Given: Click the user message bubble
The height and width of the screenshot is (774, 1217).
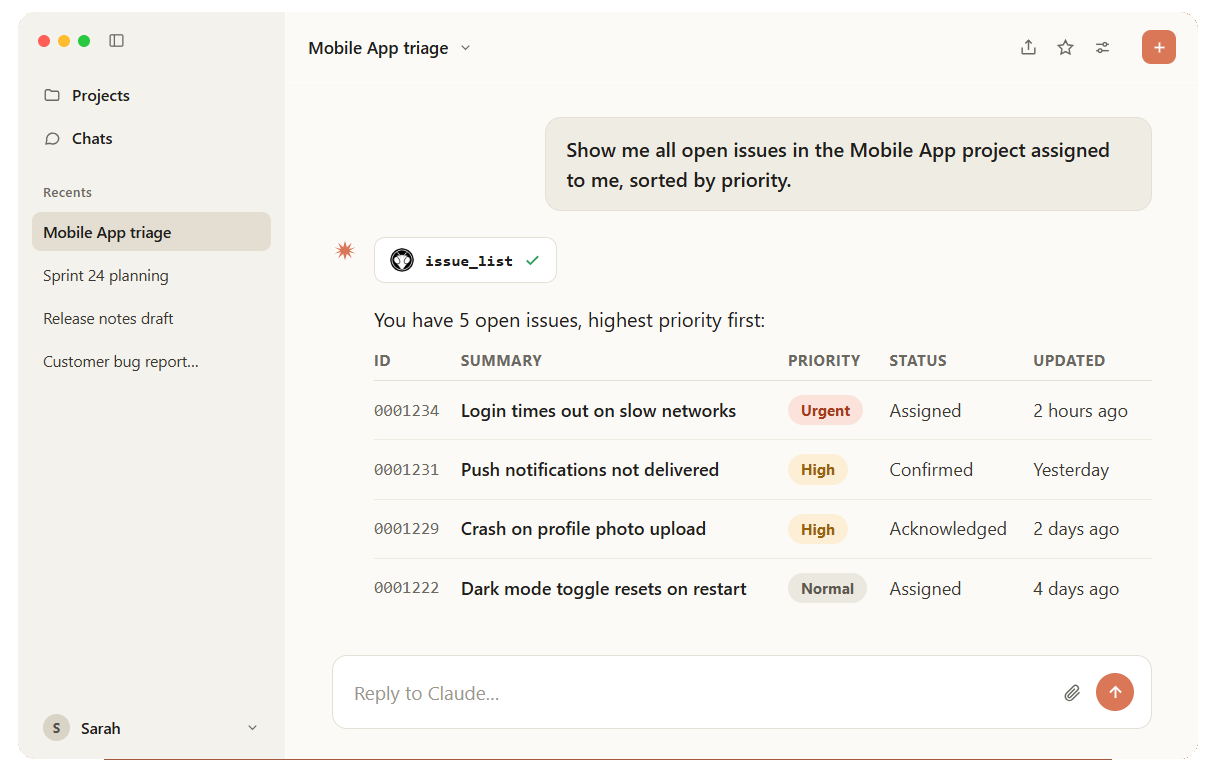Looking at the screenshot, I should pyautogui.click(x=848, y=164).
